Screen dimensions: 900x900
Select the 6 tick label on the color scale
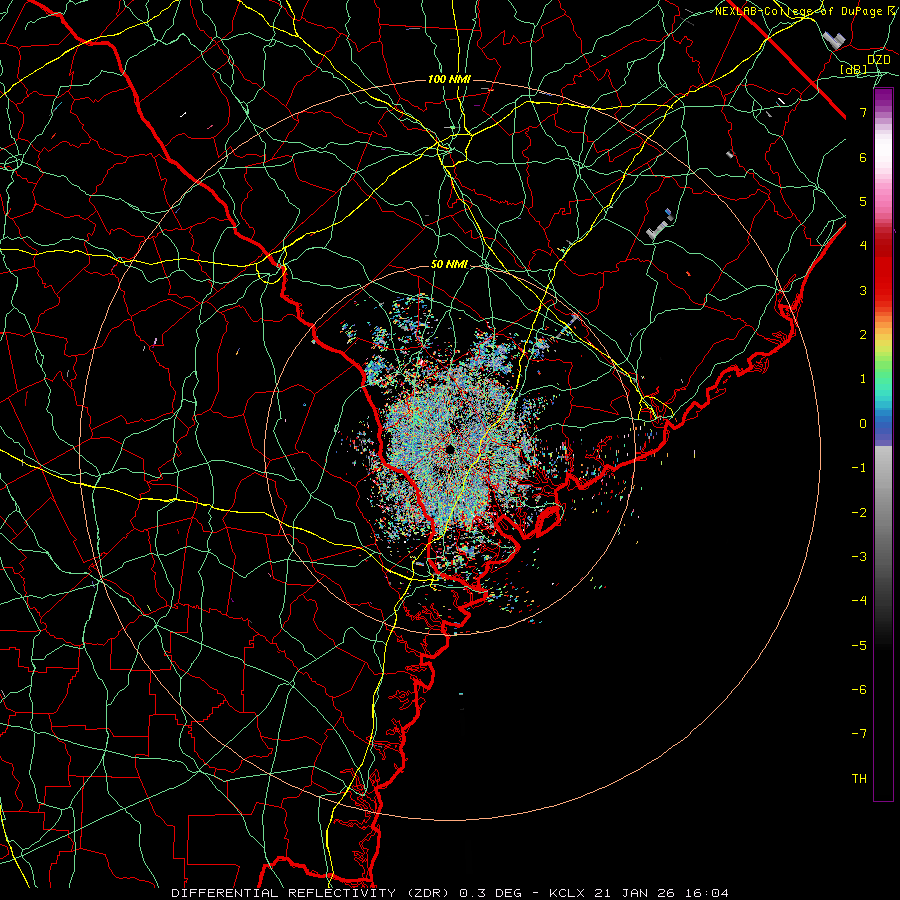click(x=863, y=157)
